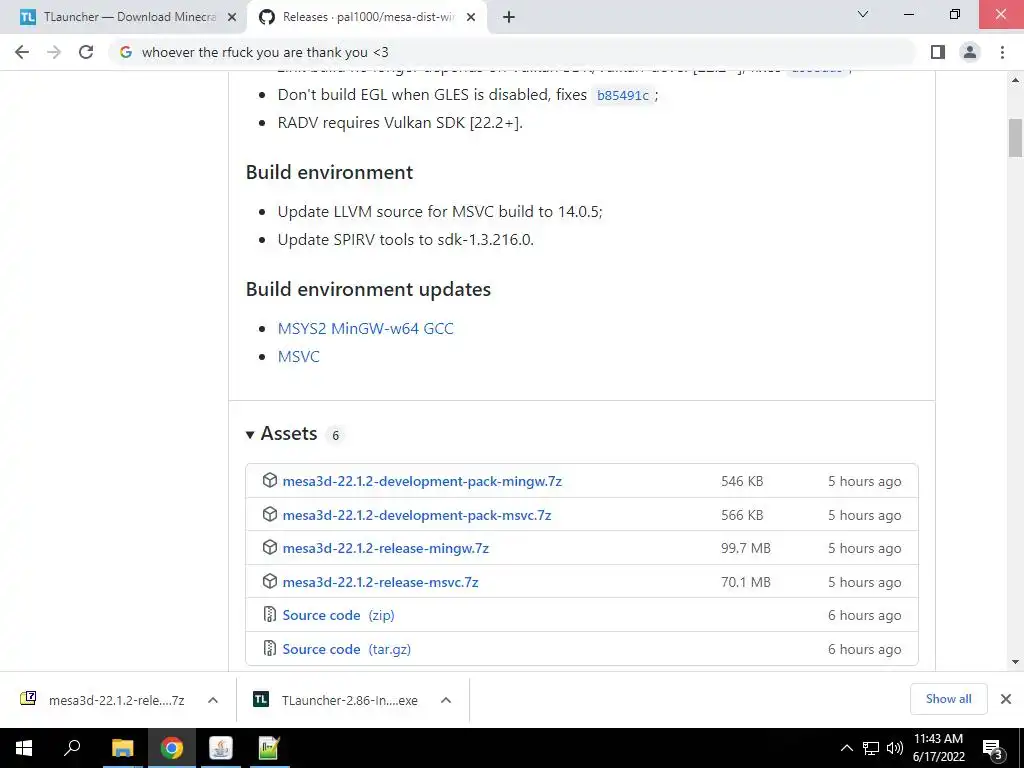1024x768 pixels.
Task: Click the page vertical scrollbar thumb
Action: [x=1016, y=138]
